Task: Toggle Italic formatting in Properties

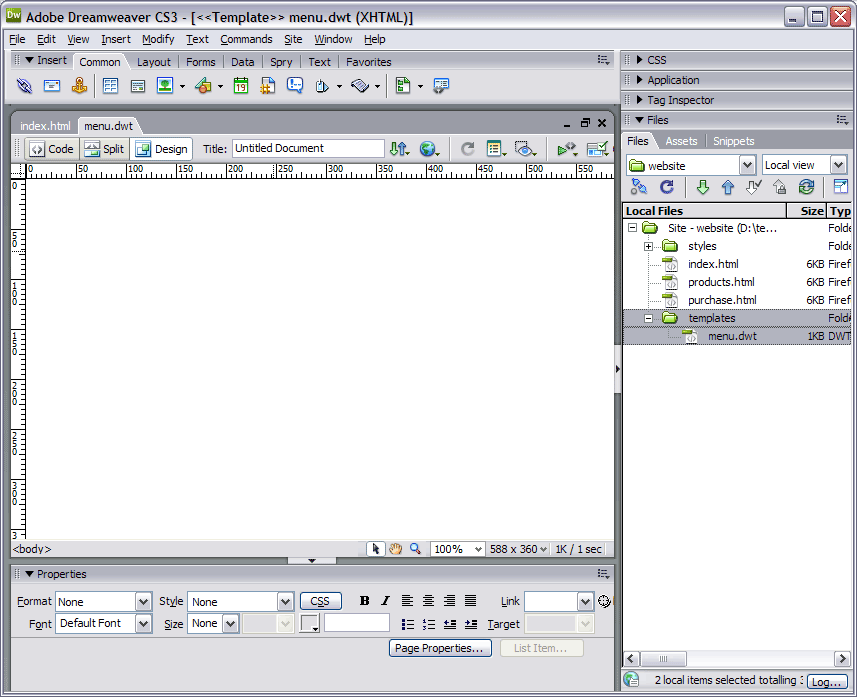Action: click(x=385, y=601)
